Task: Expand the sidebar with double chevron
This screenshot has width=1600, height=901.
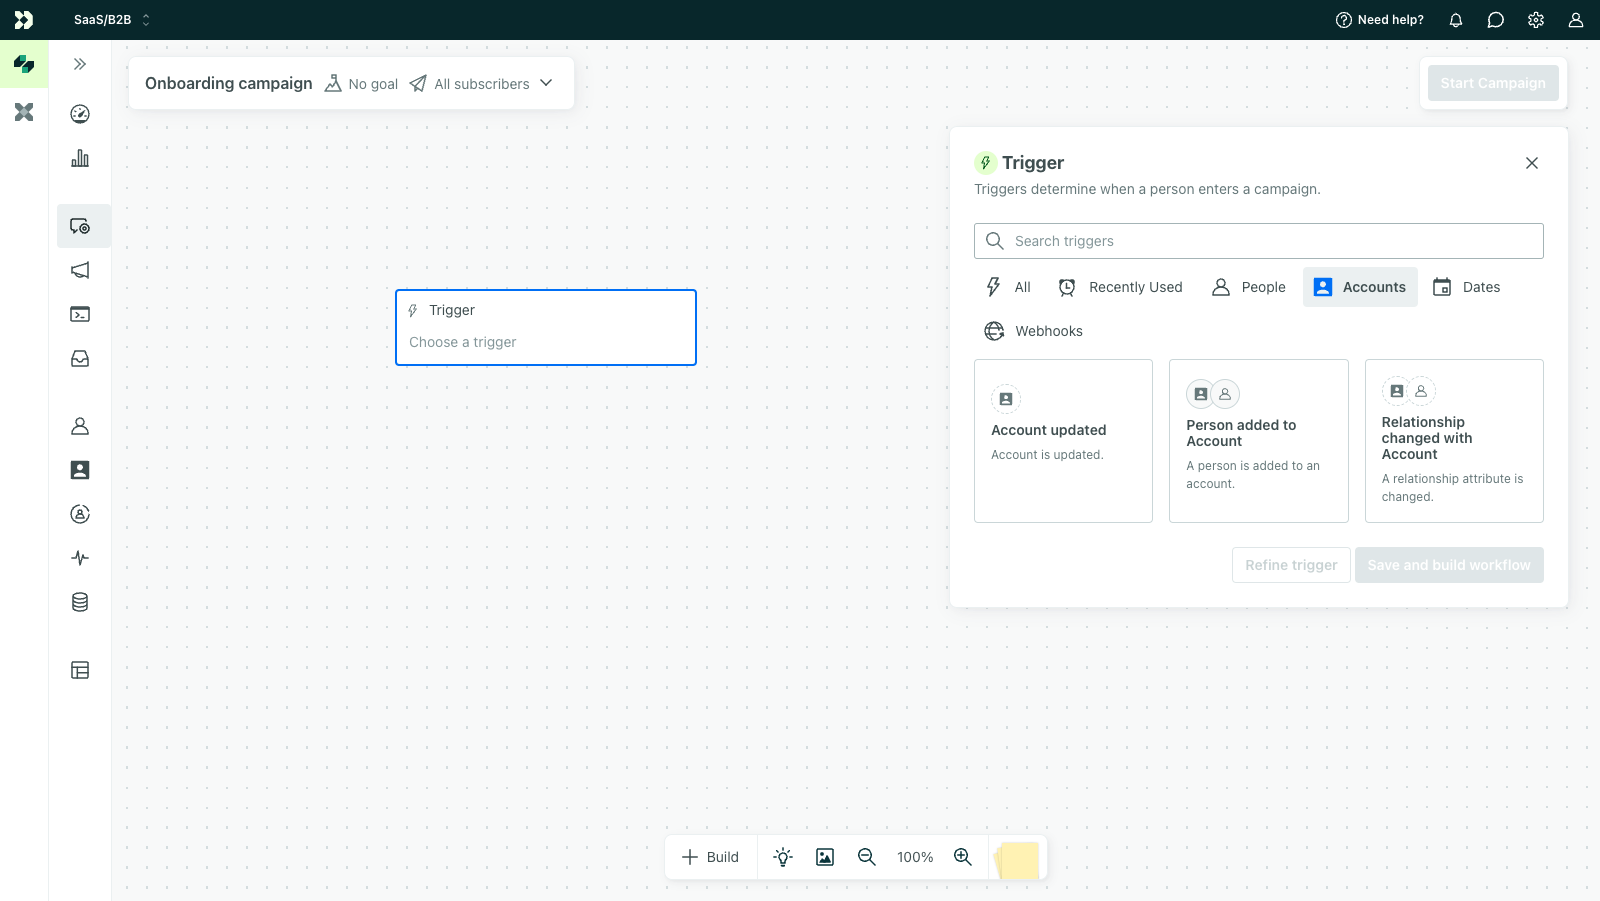Action: click(x=80, y=64)
